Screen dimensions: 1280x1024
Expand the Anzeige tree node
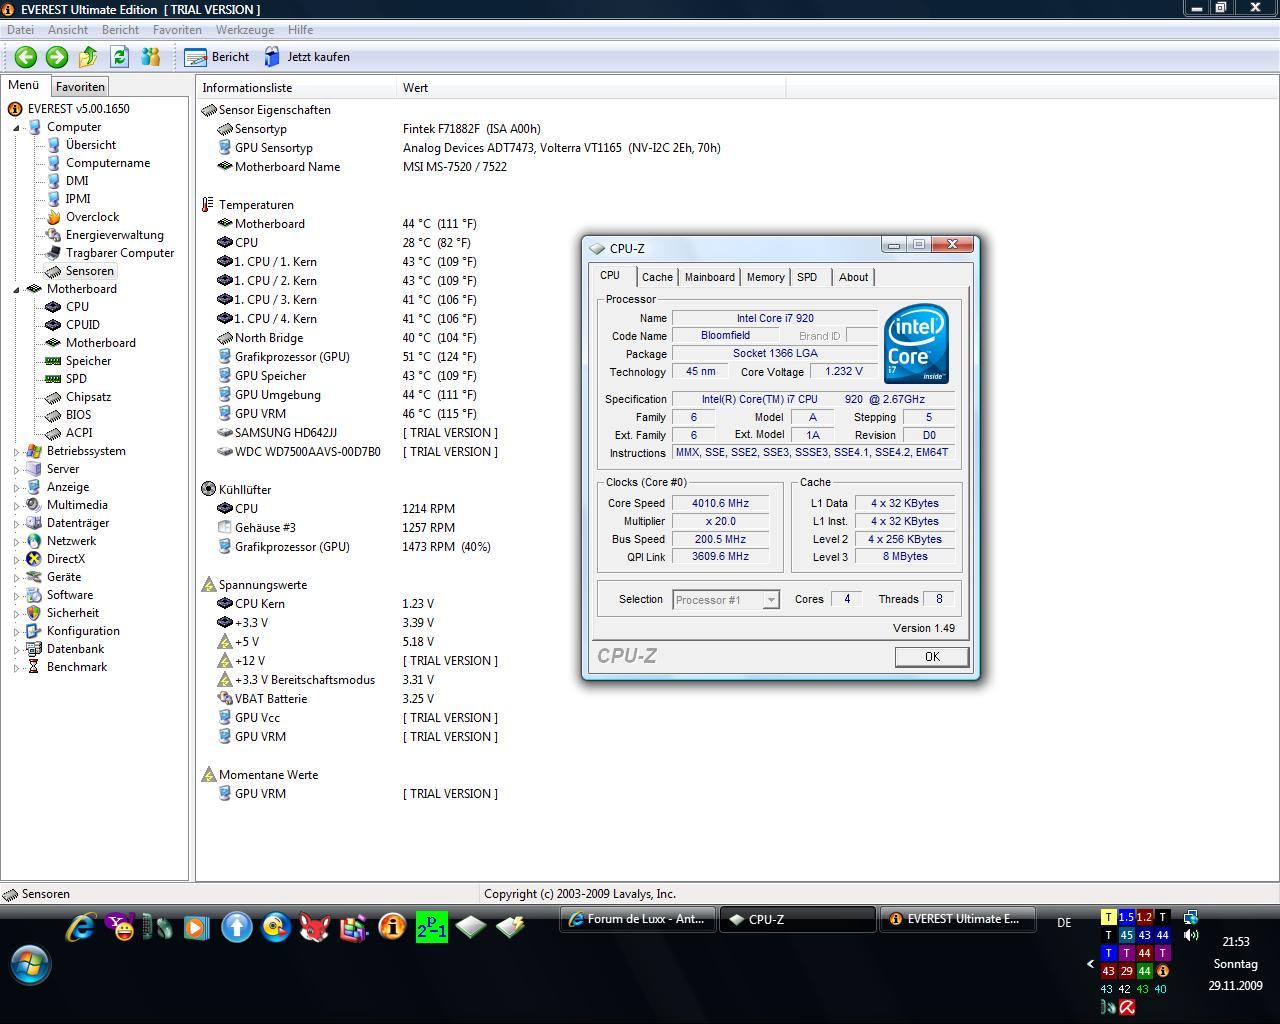point(16,488)
